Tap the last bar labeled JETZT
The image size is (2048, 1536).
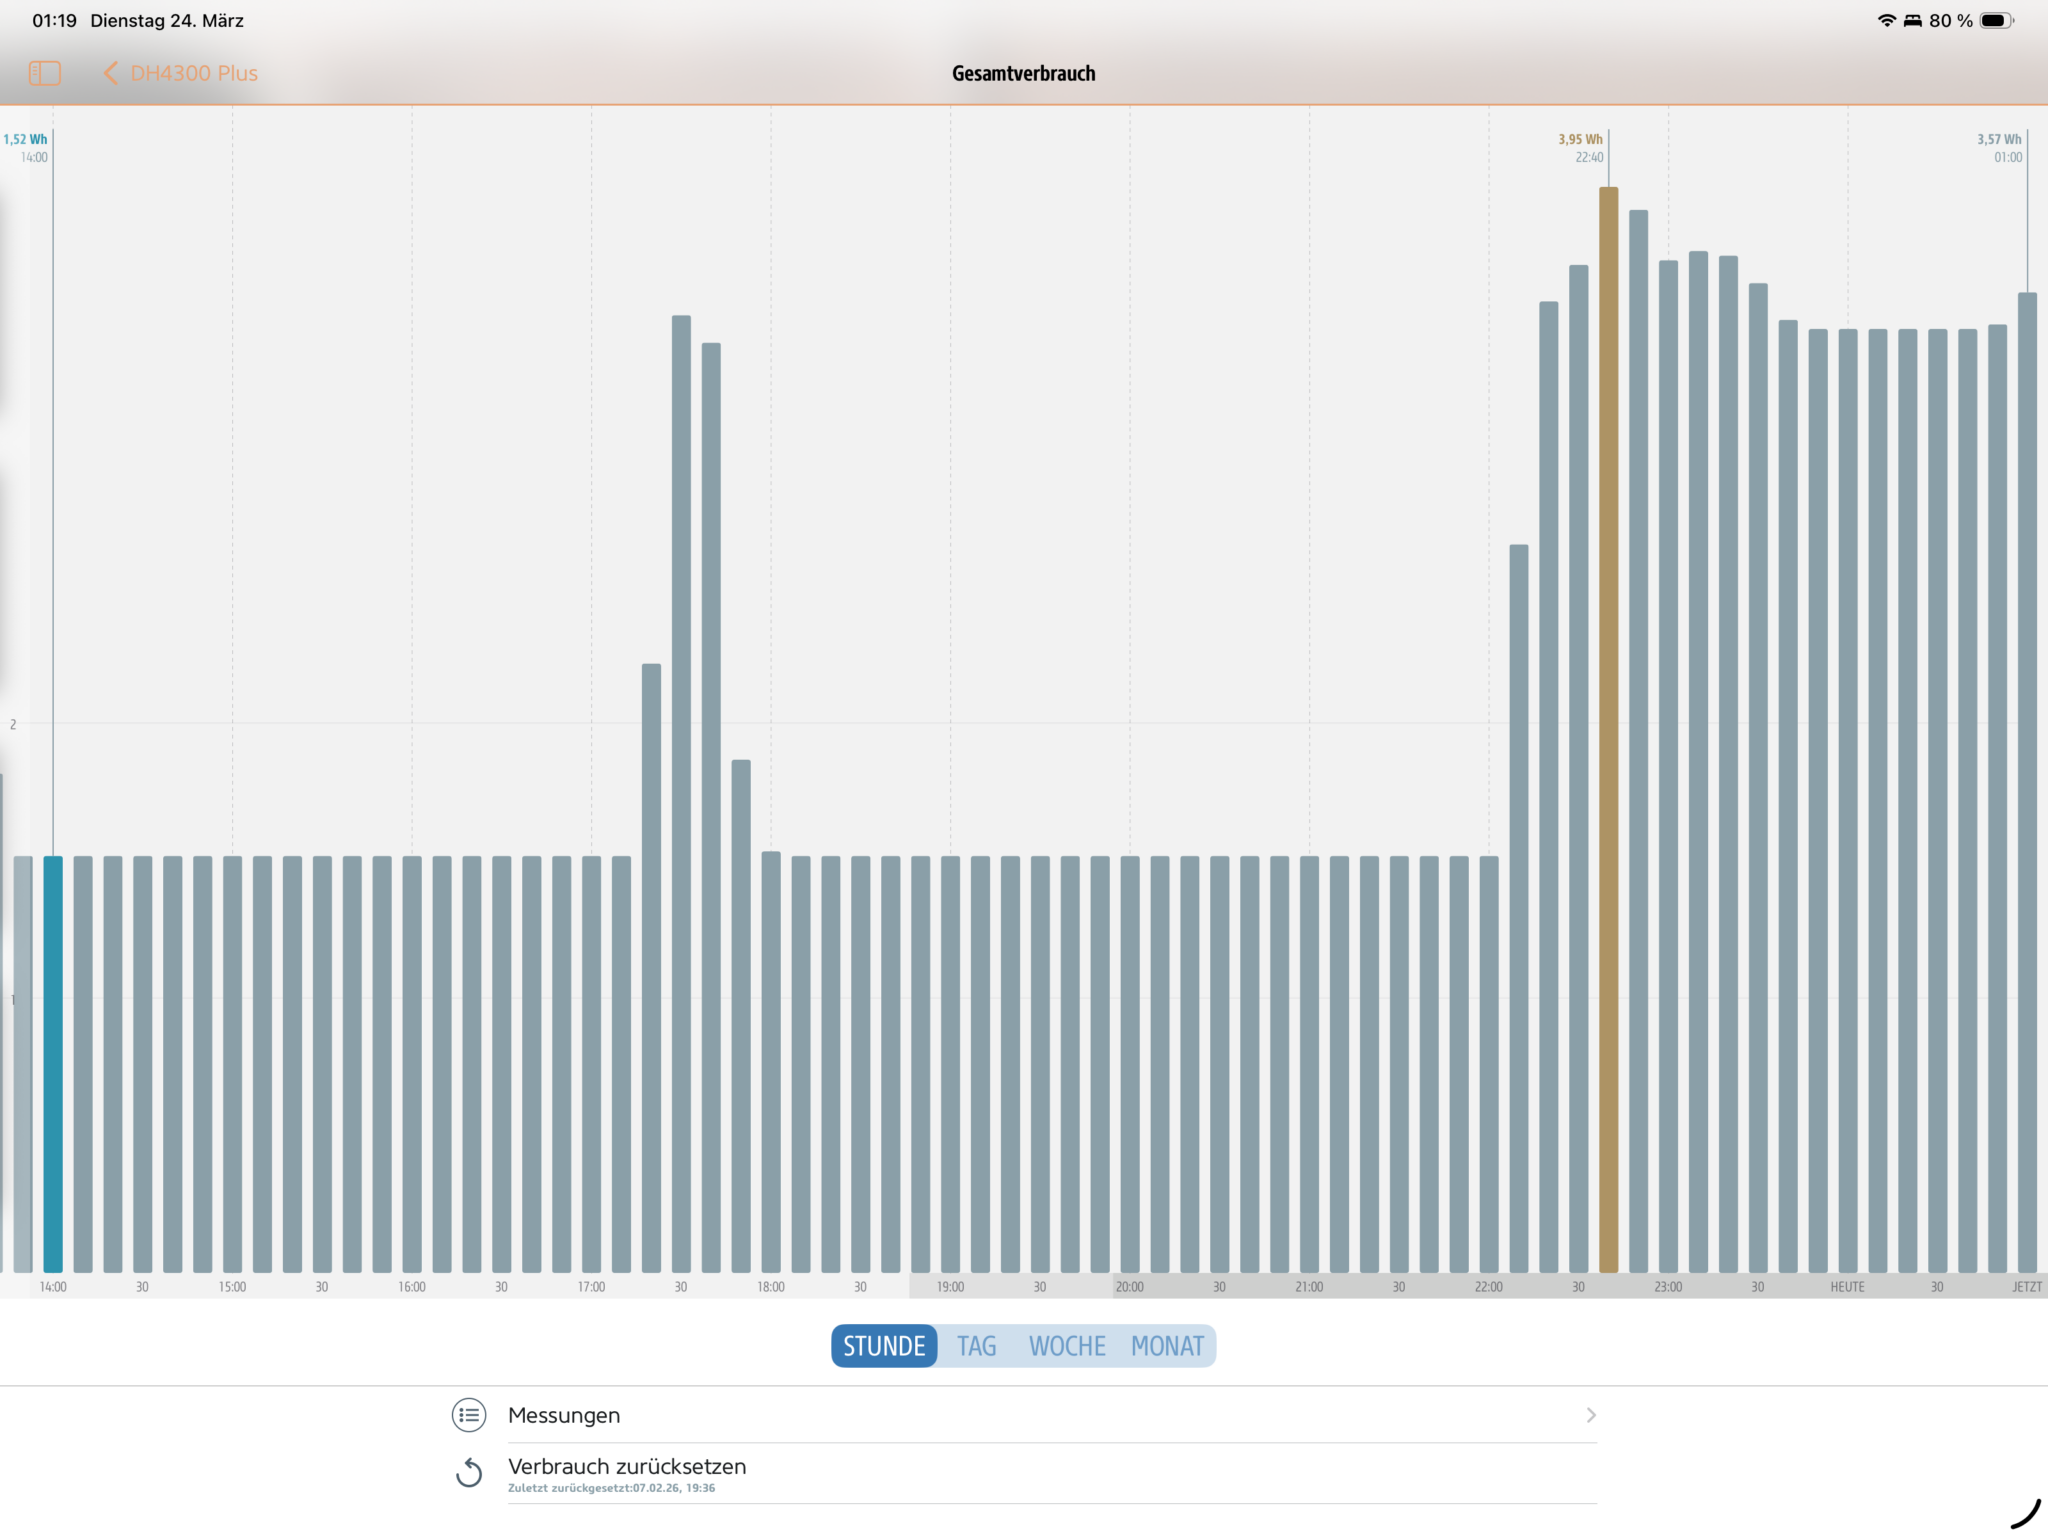pos(2027,780)
